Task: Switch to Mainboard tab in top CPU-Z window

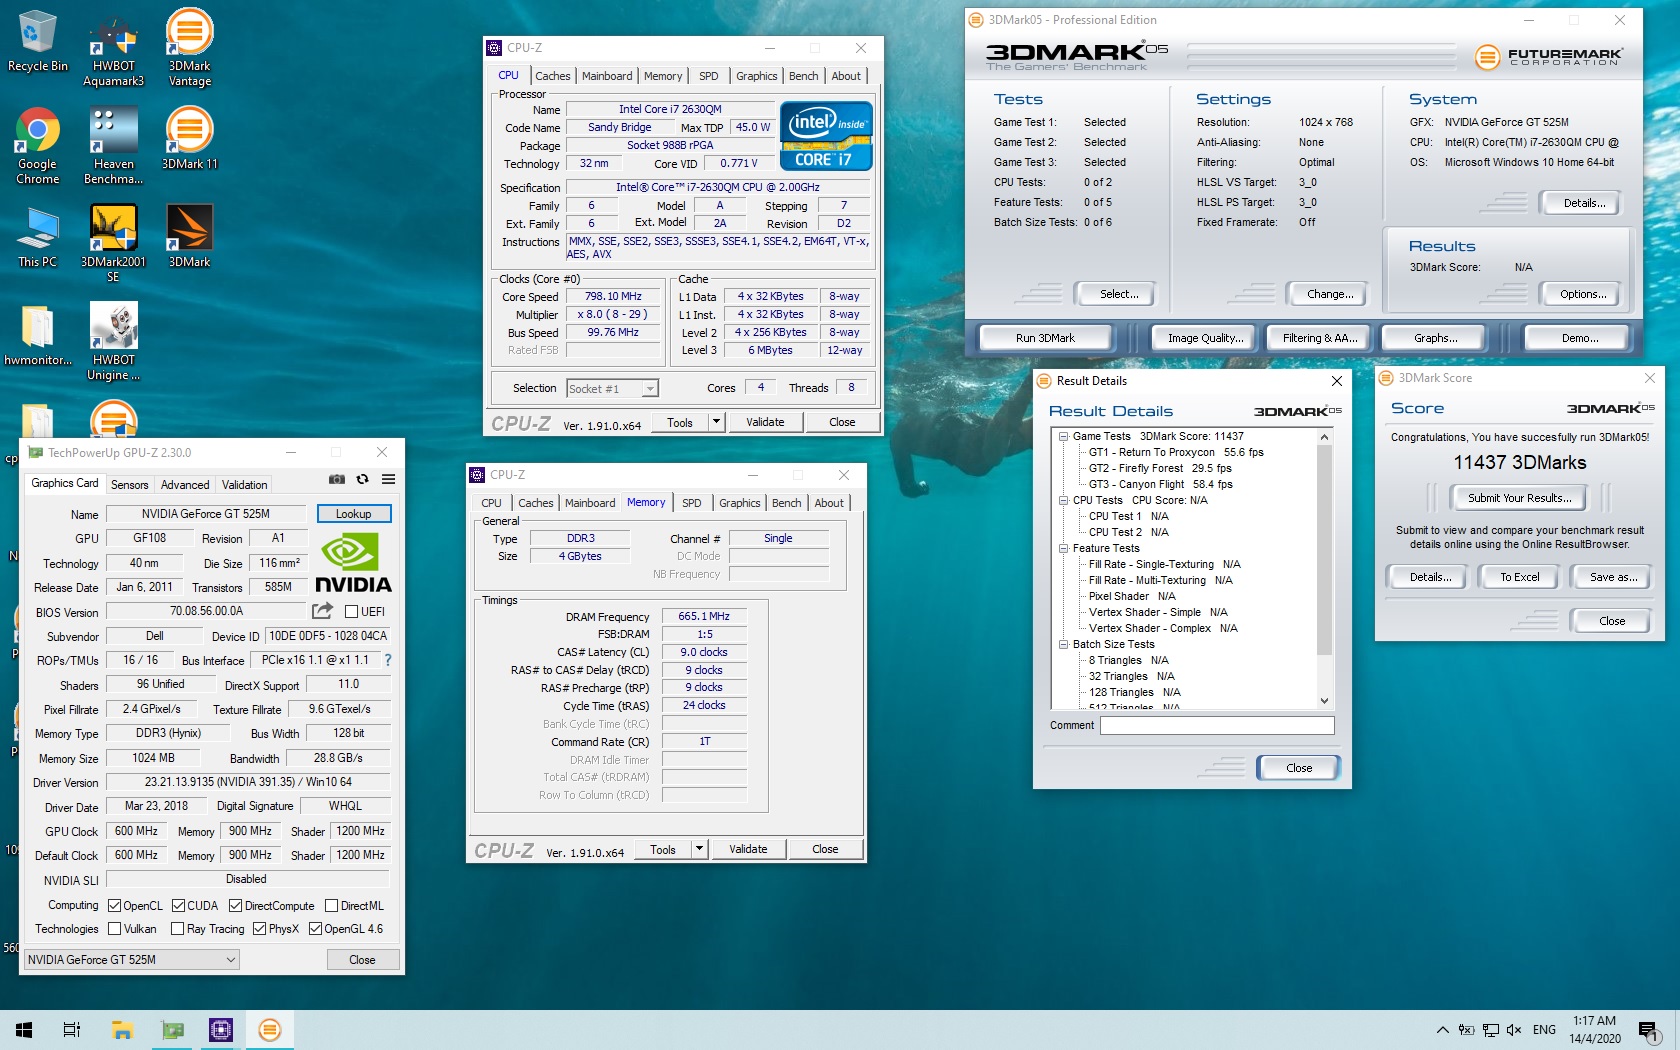Action: pyautogui.click(x=607, y=76)
